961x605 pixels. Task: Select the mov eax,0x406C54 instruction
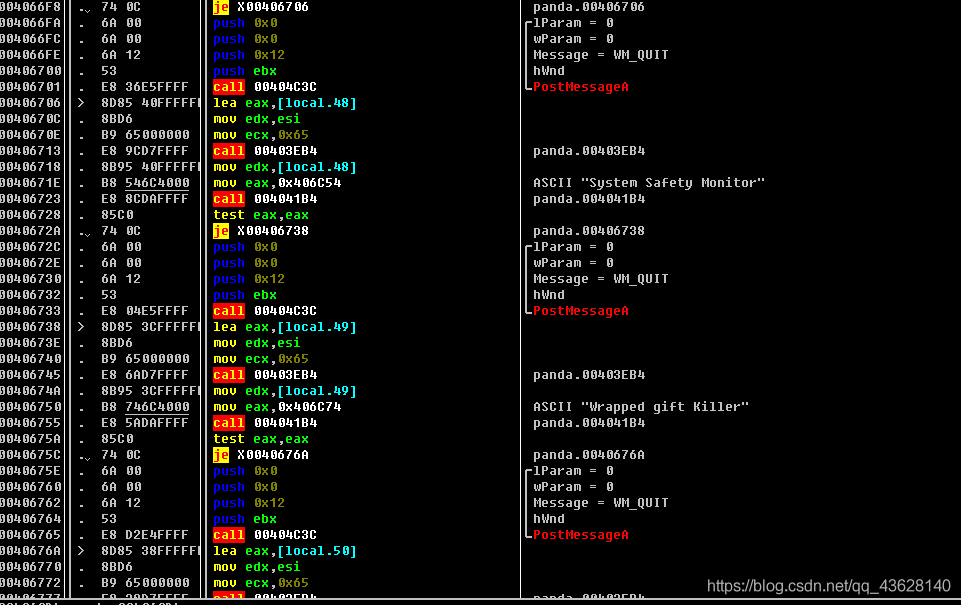tap(277, 183)
